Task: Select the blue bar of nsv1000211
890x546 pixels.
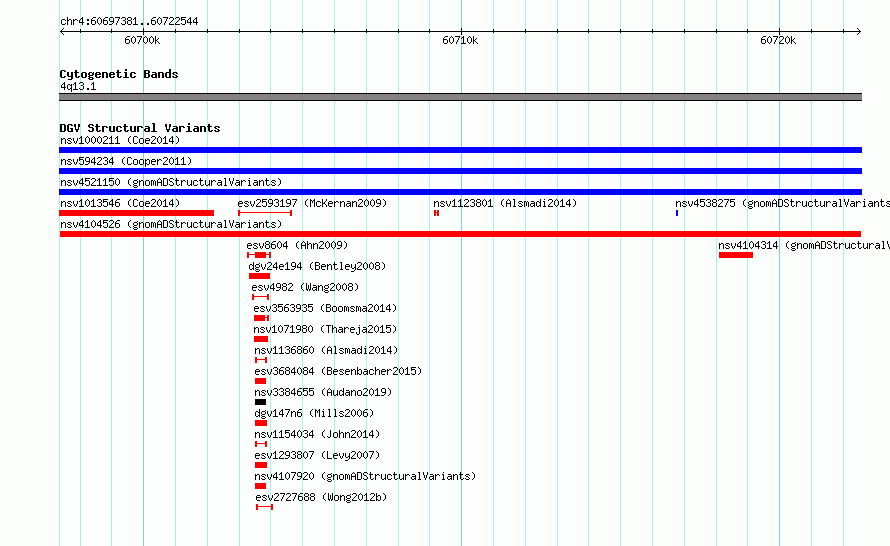Action: (x=460, y=150)
